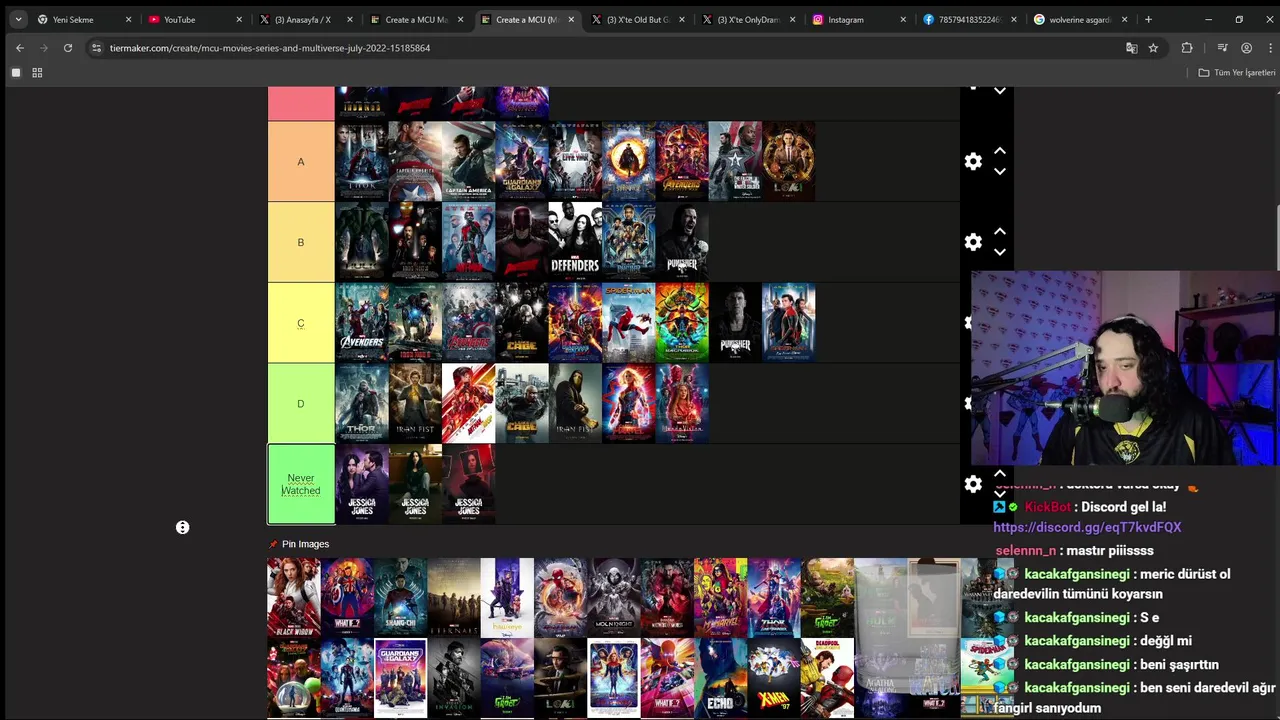Select Hawkeye poster in image pool
The width and height of the screenshot is (1280, 720).
(x=507, y=598)
